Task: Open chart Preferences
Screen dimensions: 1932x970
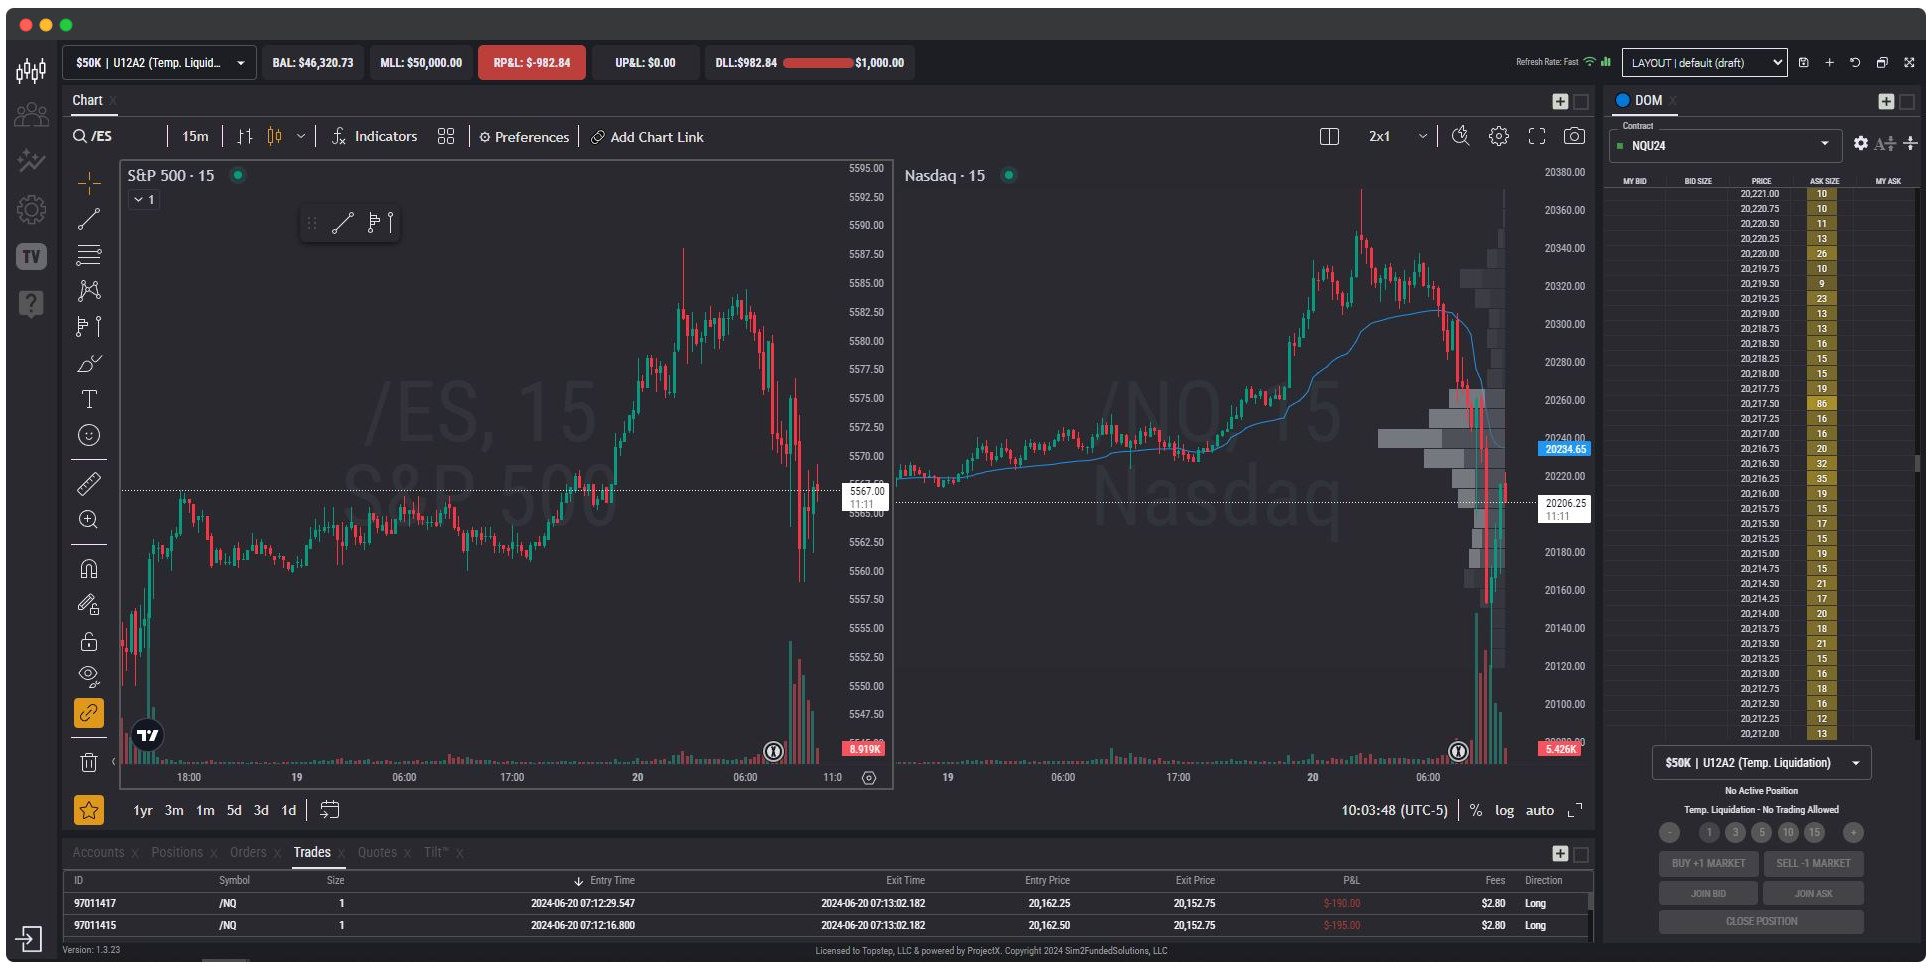Action: click(x=524, y=137)
